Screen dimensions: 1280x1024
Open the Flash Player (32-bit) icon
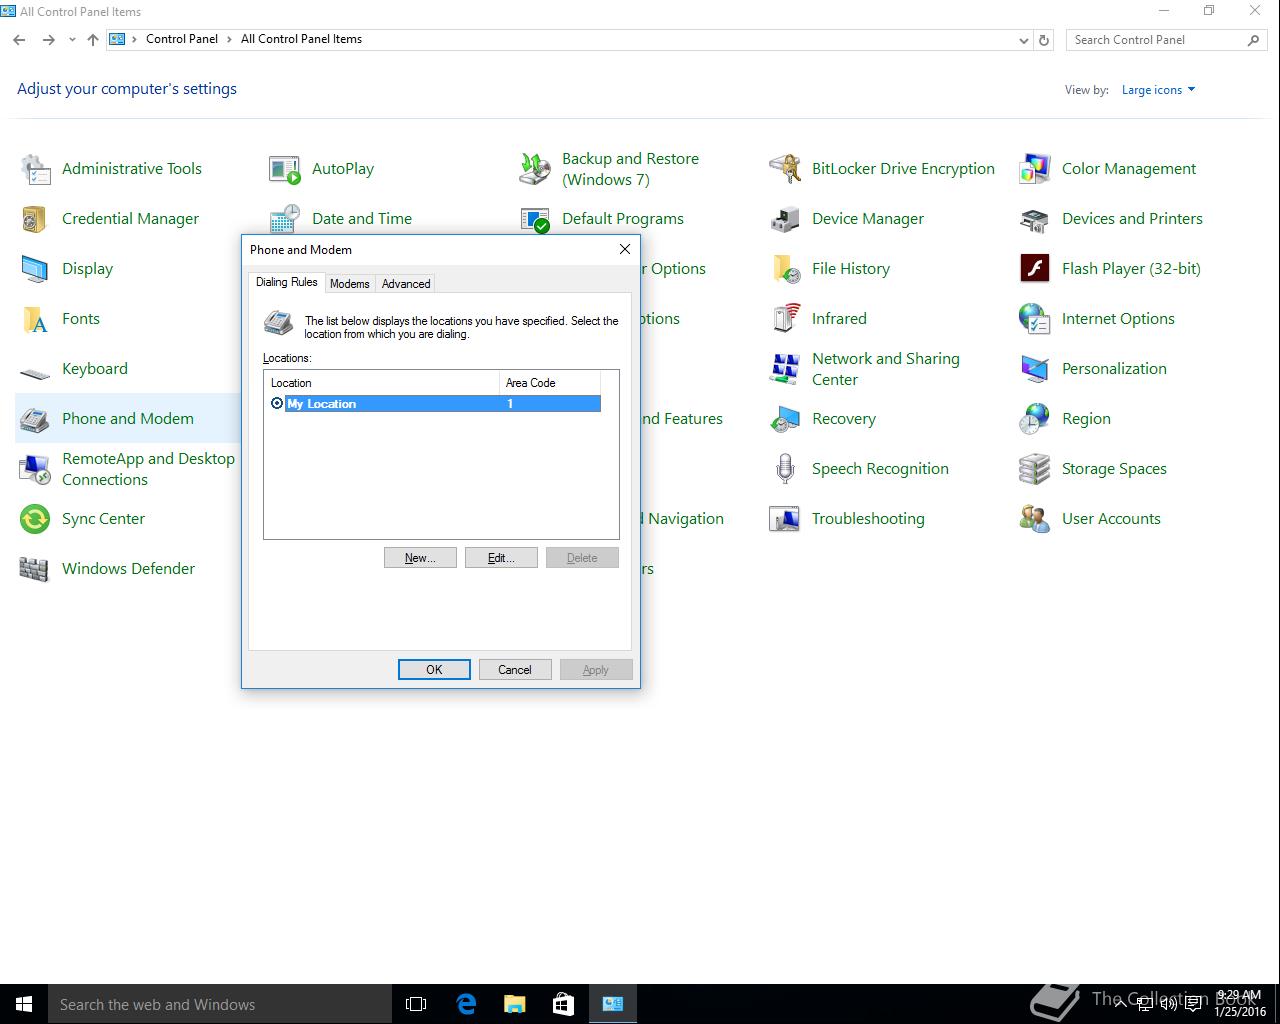(1035, 269)
